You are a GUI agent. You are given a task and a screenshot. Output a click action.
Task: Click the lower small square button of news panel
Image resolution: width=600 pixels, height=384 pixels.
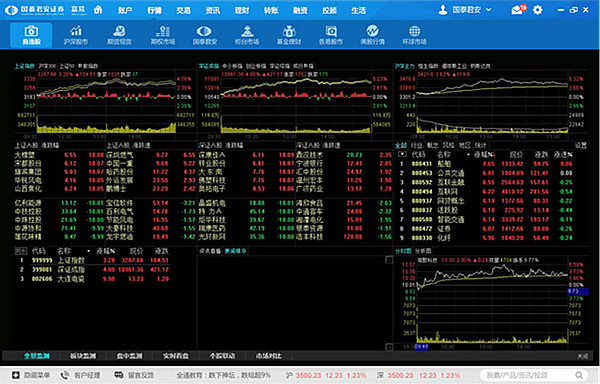tap(389, 347)
